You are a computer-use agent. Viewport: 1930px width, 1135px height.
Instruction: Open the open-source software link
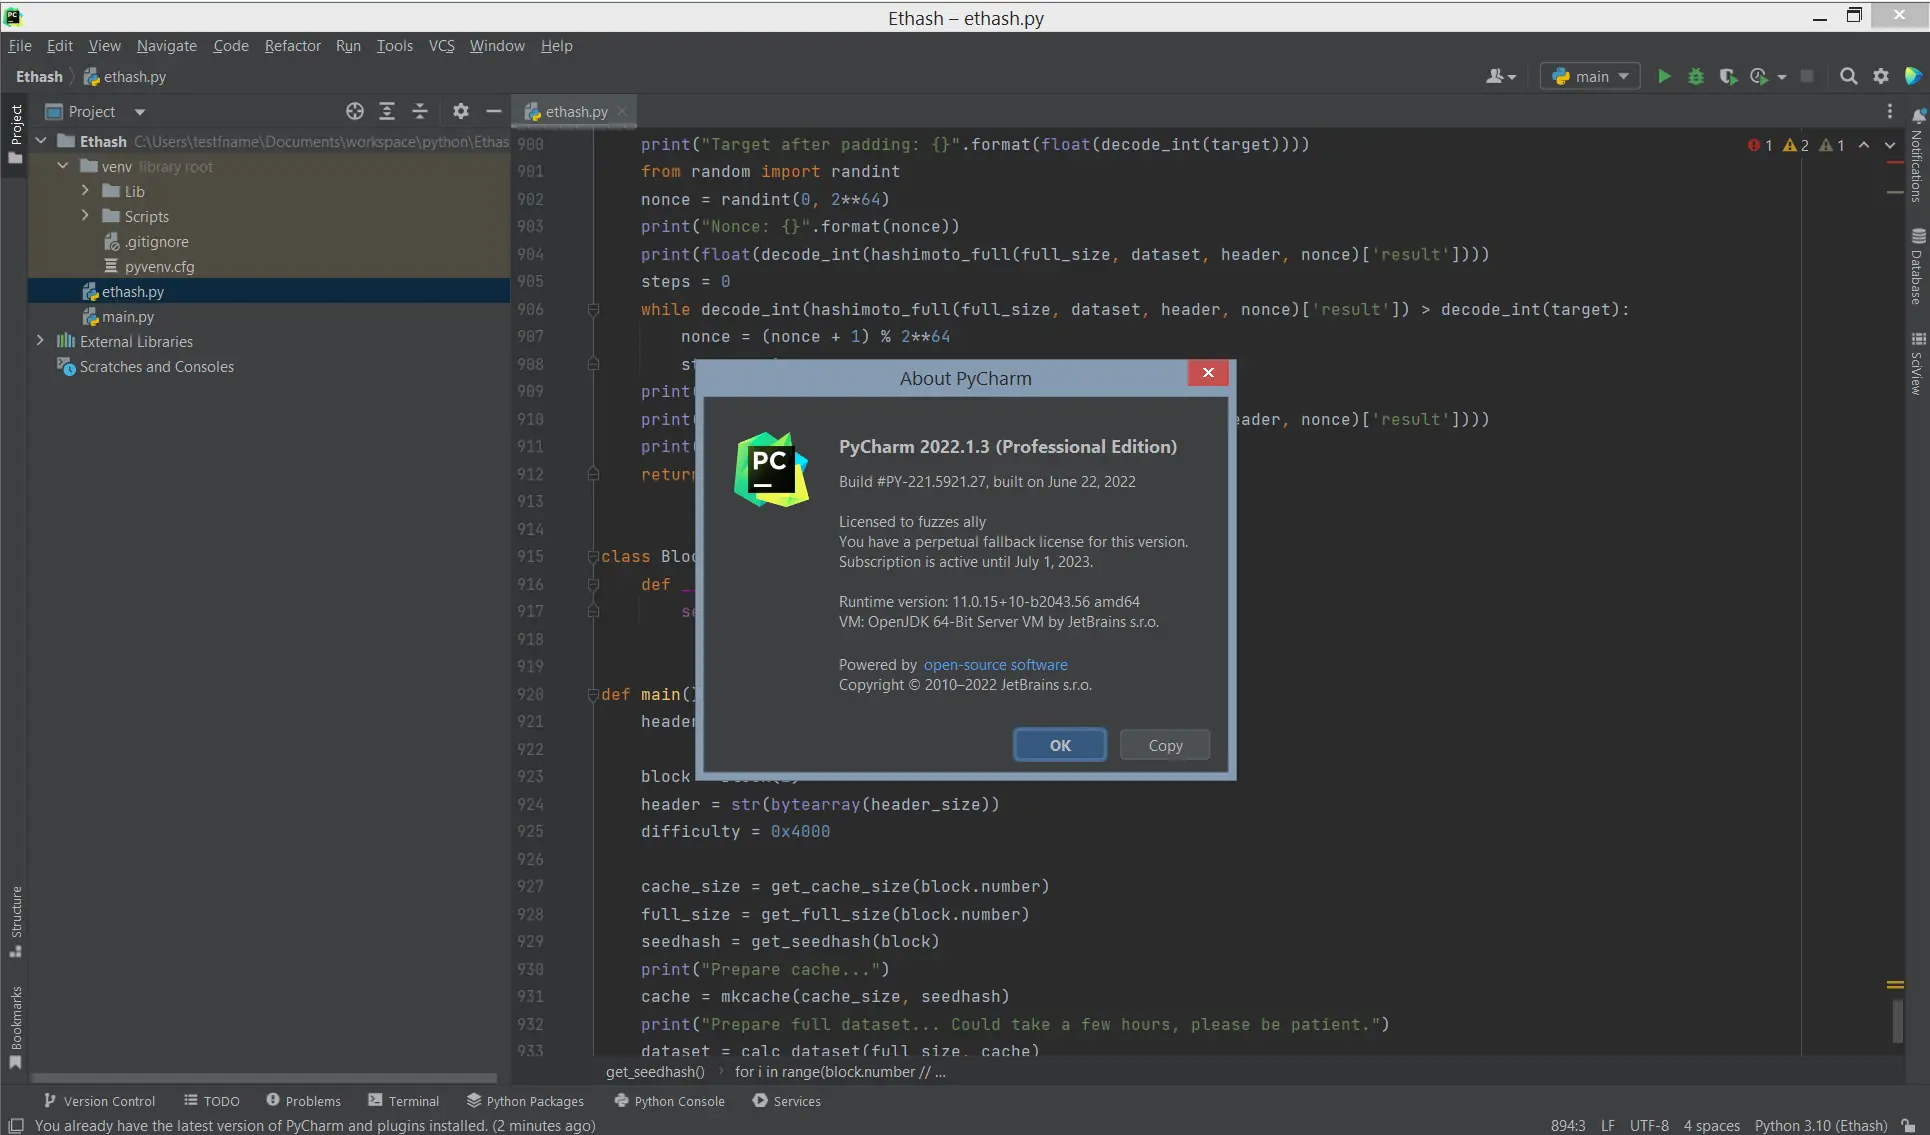[x=995, y=665]
